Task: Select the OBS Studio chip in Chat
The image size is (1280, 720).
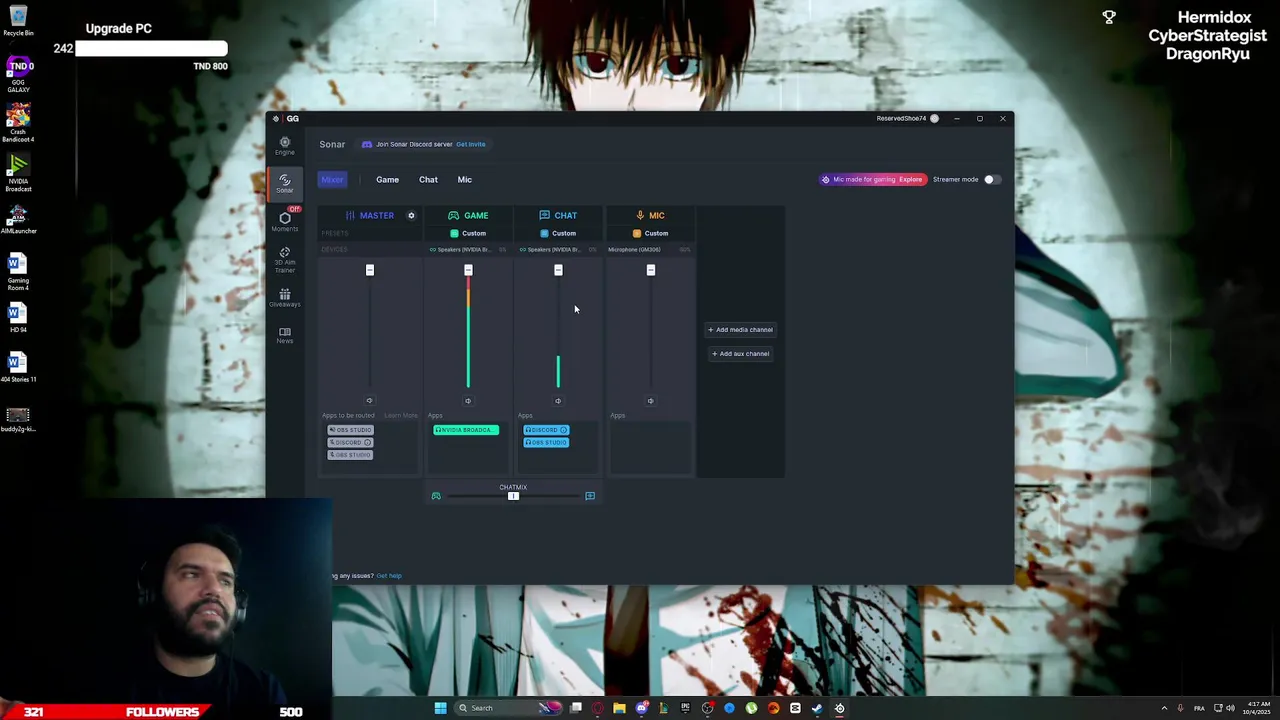Action: coord(546,442)
